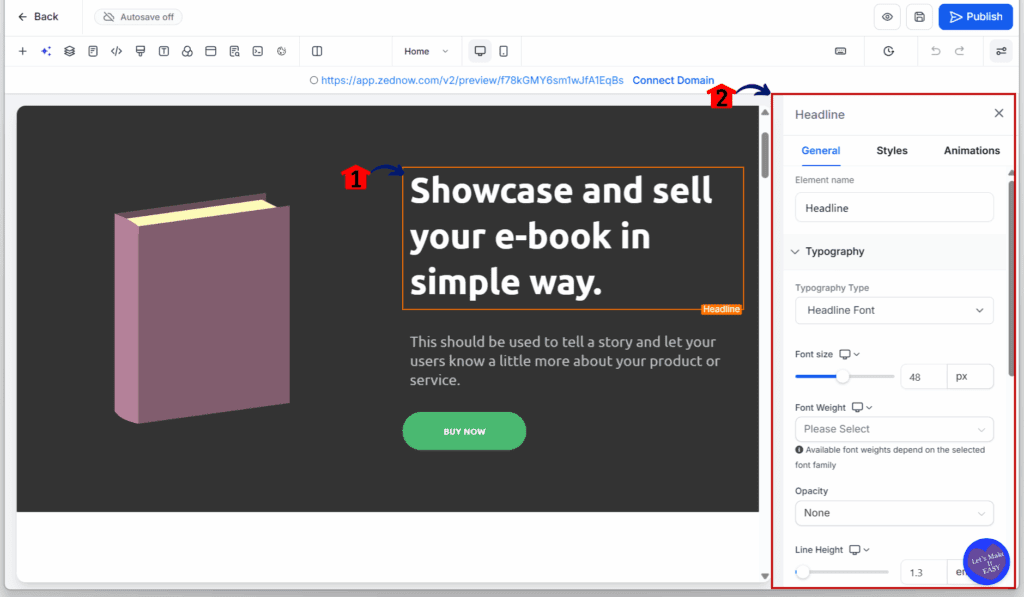Click the Publish button
Viewport: 1024px width, 597px height.
pos(975,16)
